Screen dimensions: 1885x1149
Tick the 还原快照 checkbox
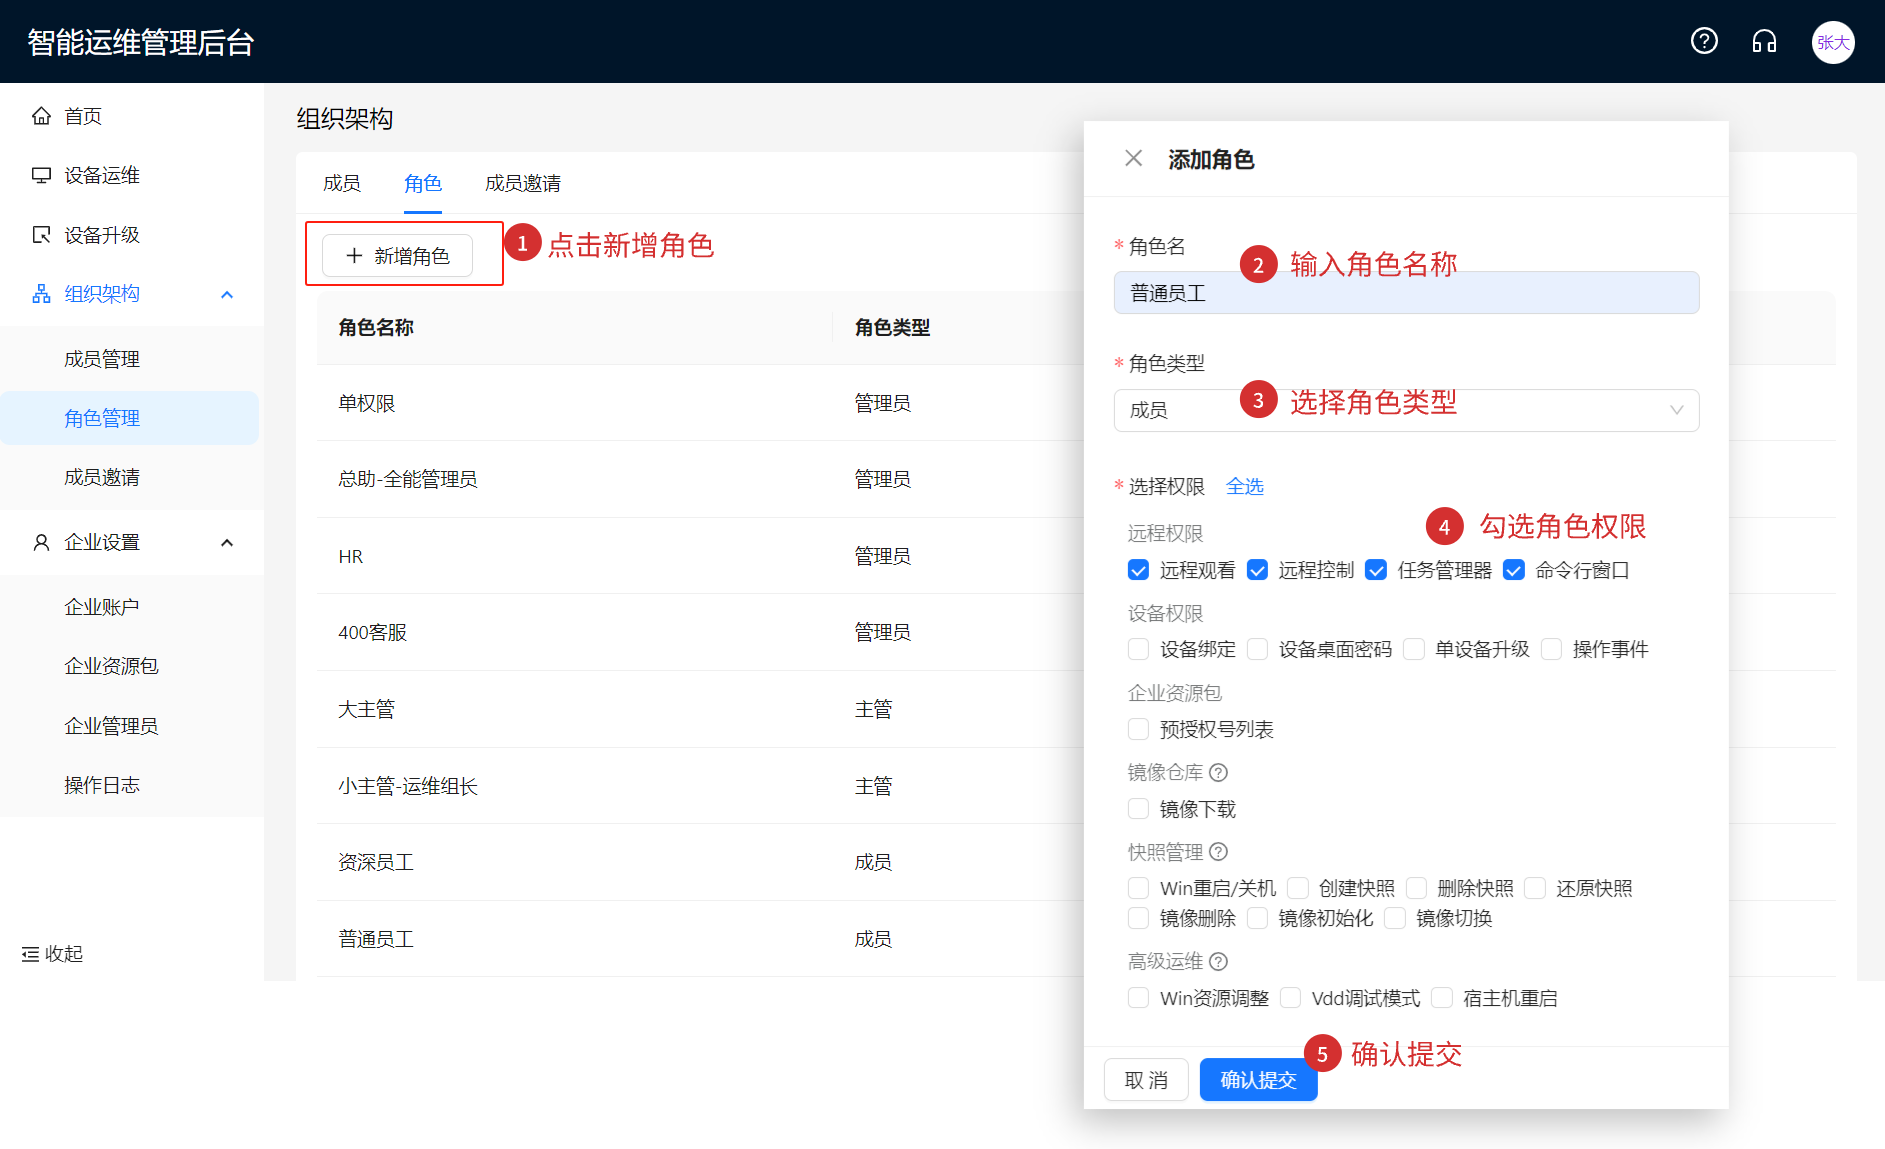(1535, 888)
